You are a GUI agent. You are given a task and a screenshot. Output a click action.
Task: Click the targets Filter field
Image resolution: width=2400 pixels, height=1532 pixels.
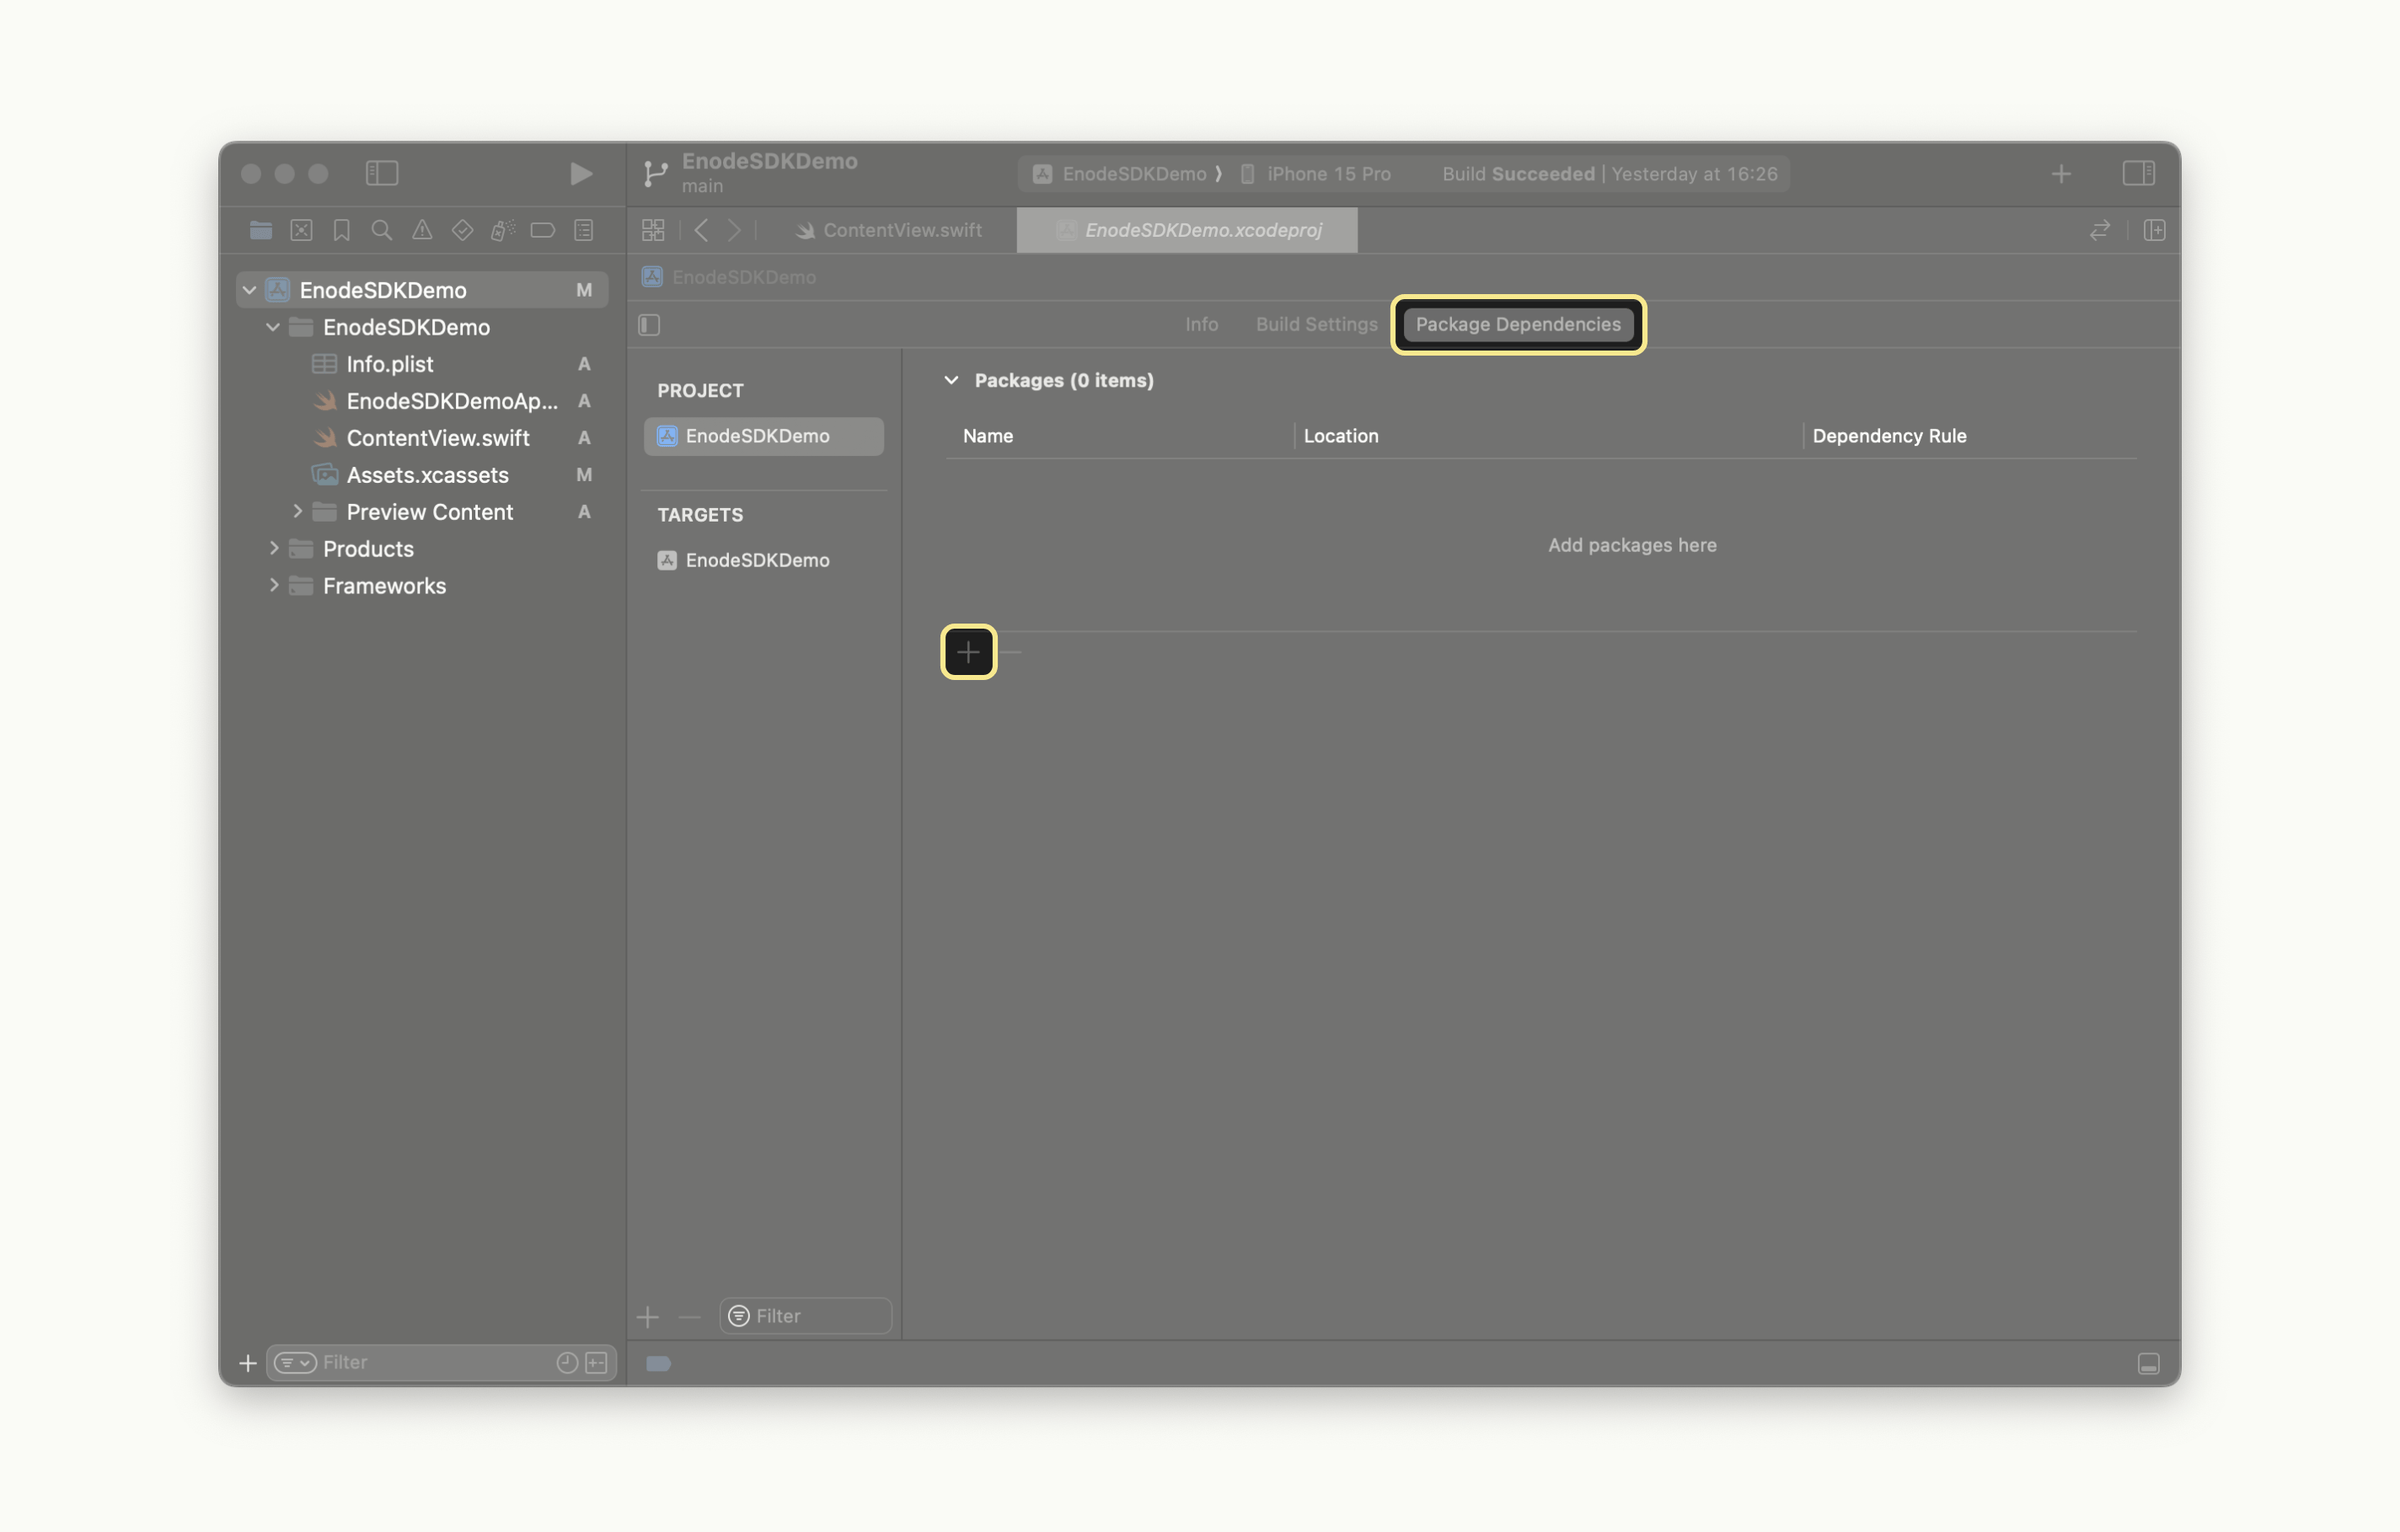[x=816, y=1316]
